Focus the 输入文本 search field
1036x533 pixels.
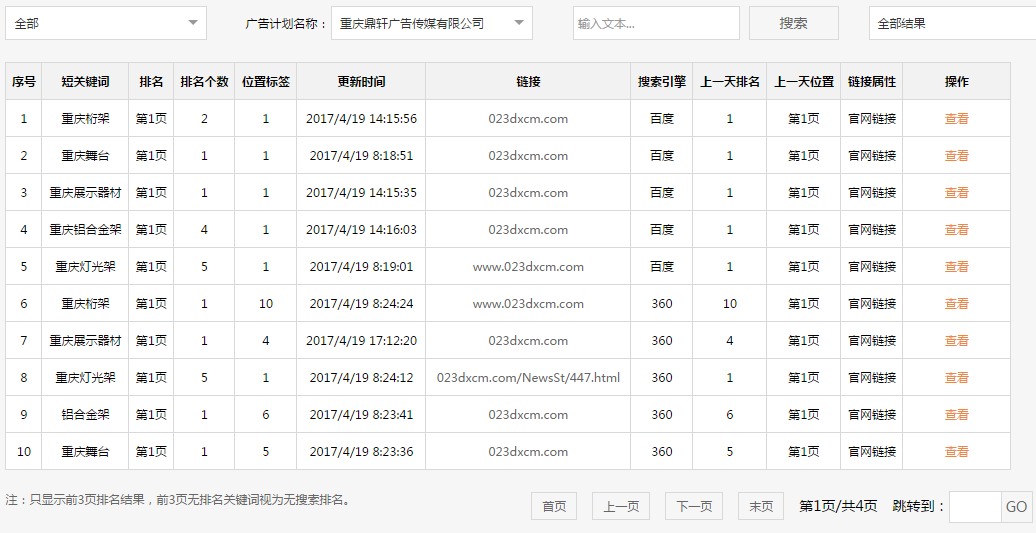point(656,23)
